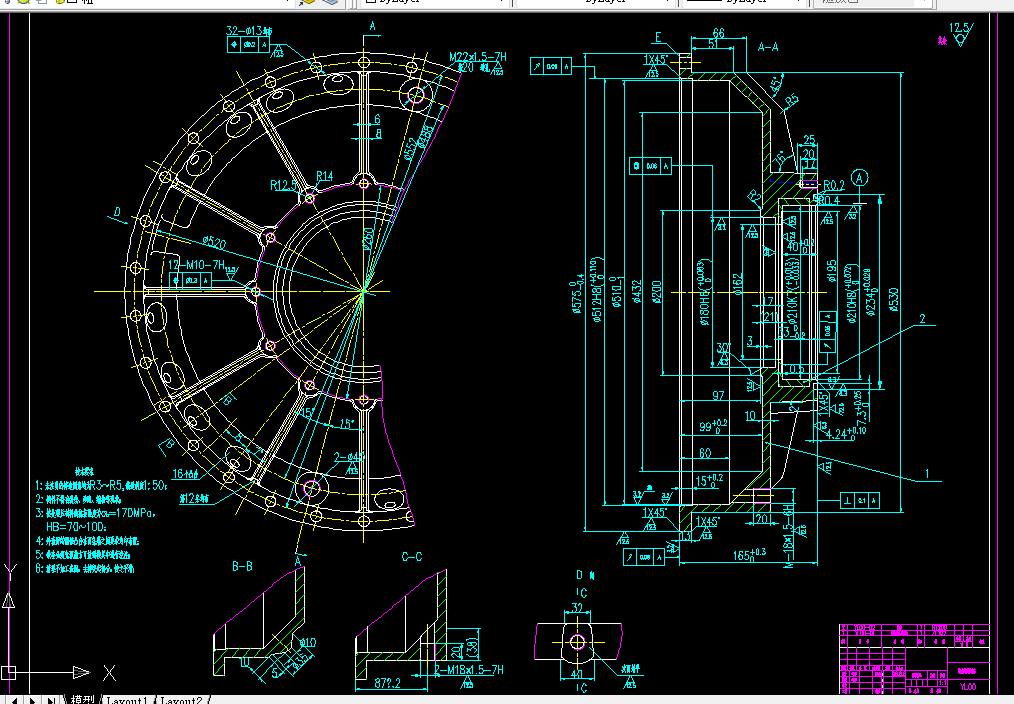Select the 97 length dimension

coord(718,396)
